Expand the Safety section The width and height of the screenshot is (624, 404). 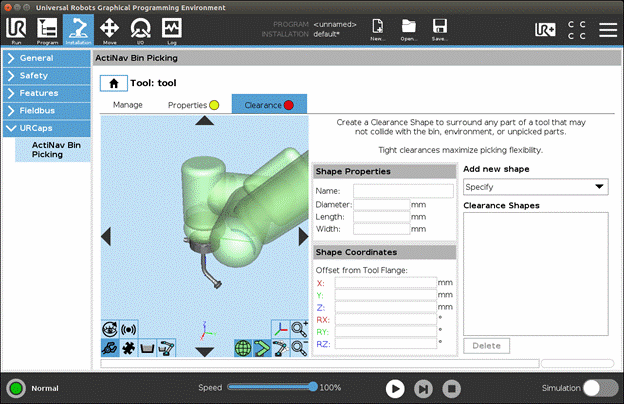click(47, 76)
